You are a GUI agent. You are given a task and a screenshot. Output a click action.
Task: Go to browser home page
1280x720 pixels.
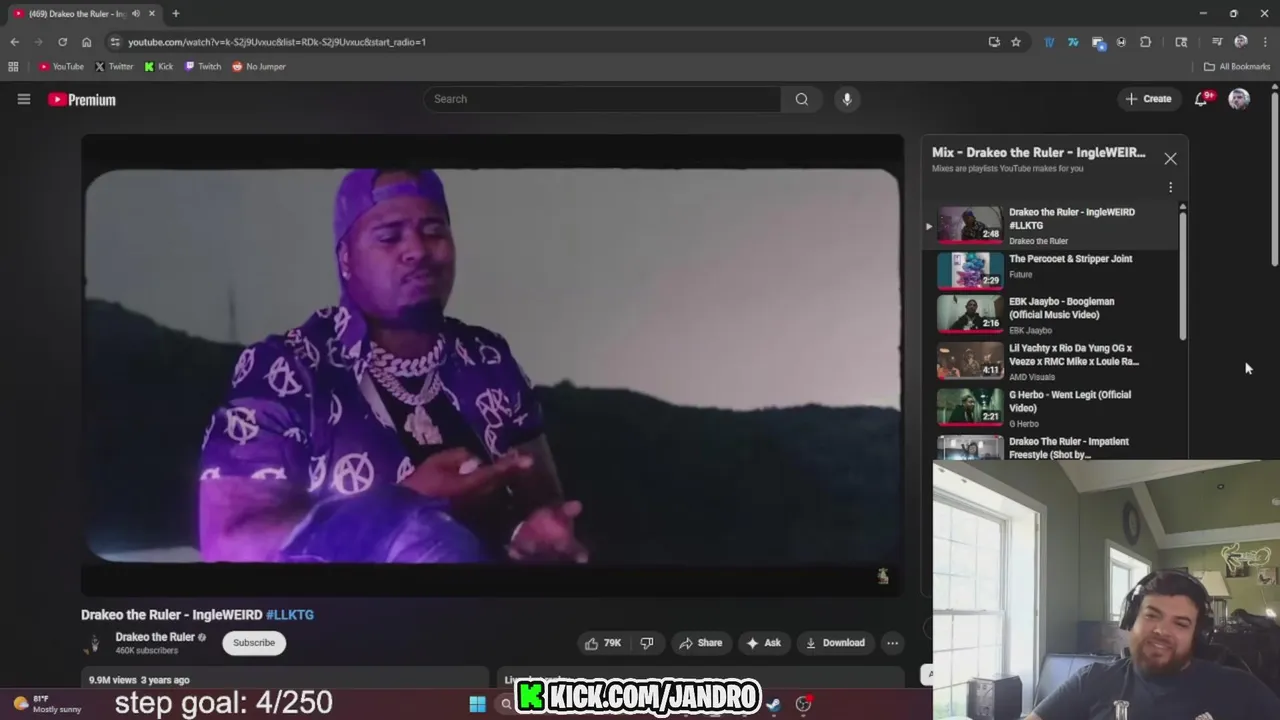pos(87,42)
